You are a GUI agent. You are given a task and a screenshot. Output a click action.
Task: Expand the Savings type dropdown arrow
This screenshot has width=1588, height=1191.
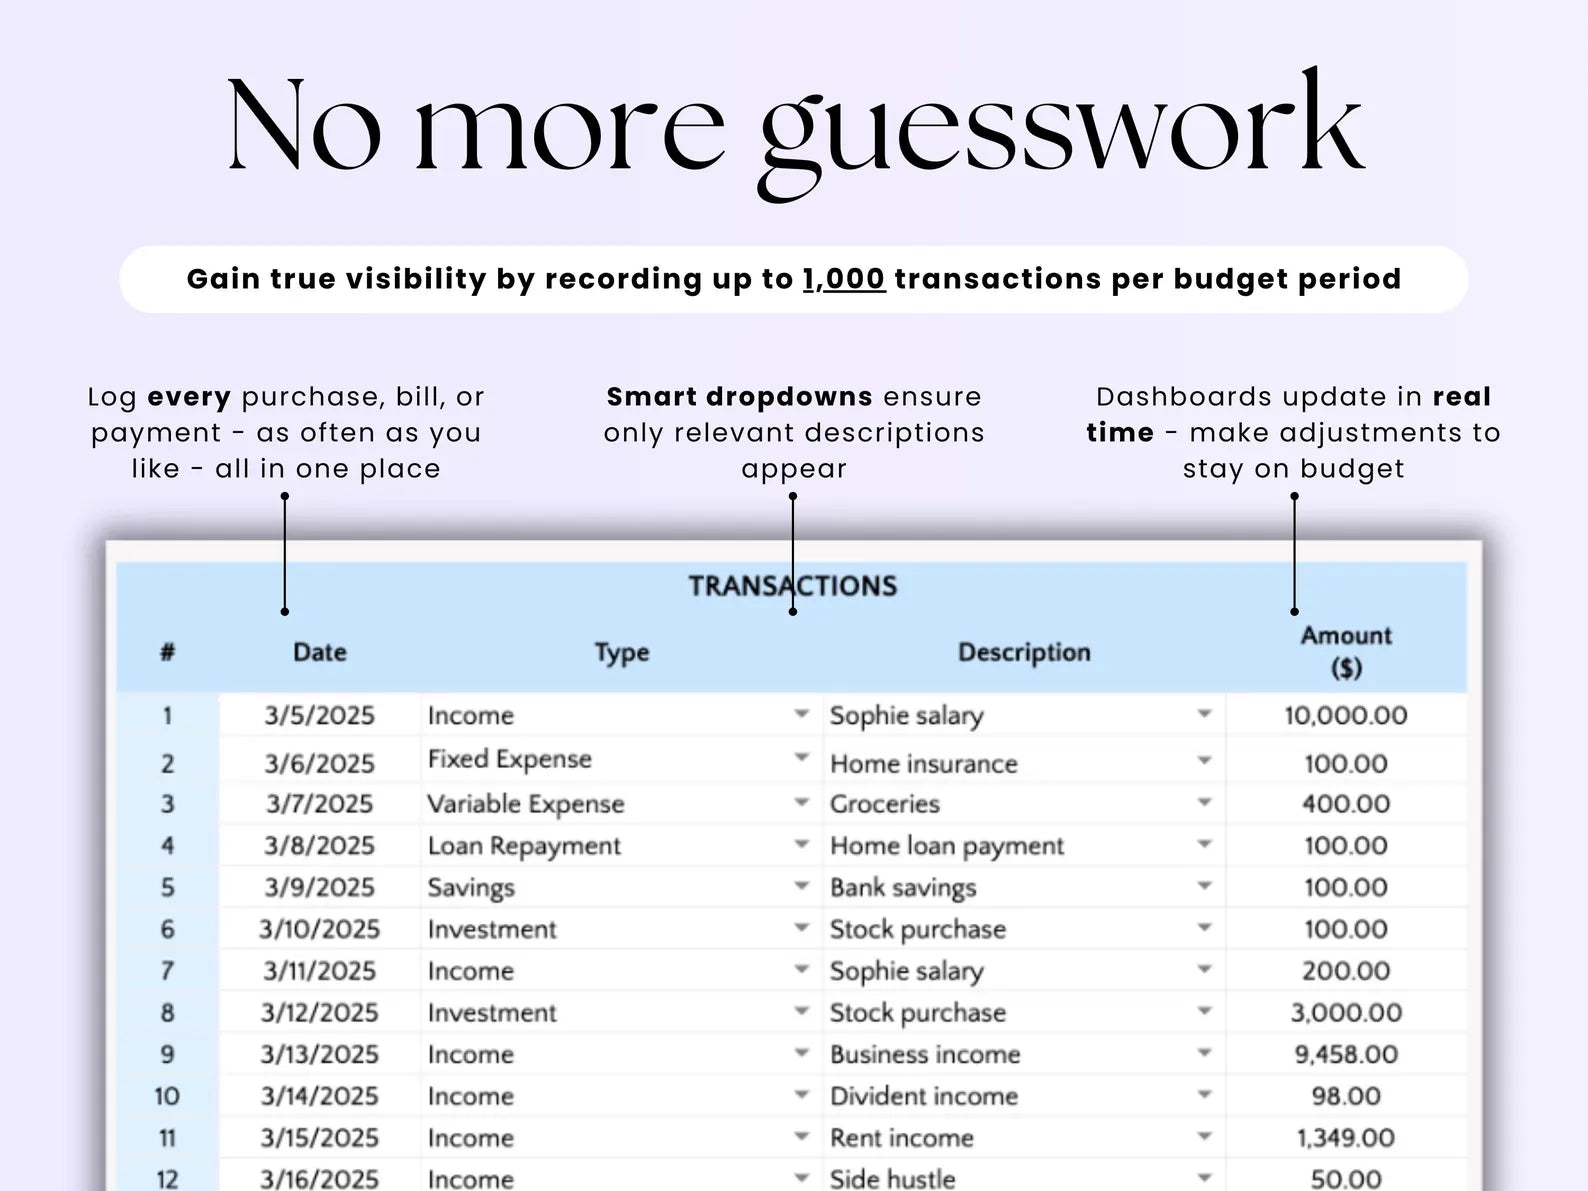(x=801, y=886)
